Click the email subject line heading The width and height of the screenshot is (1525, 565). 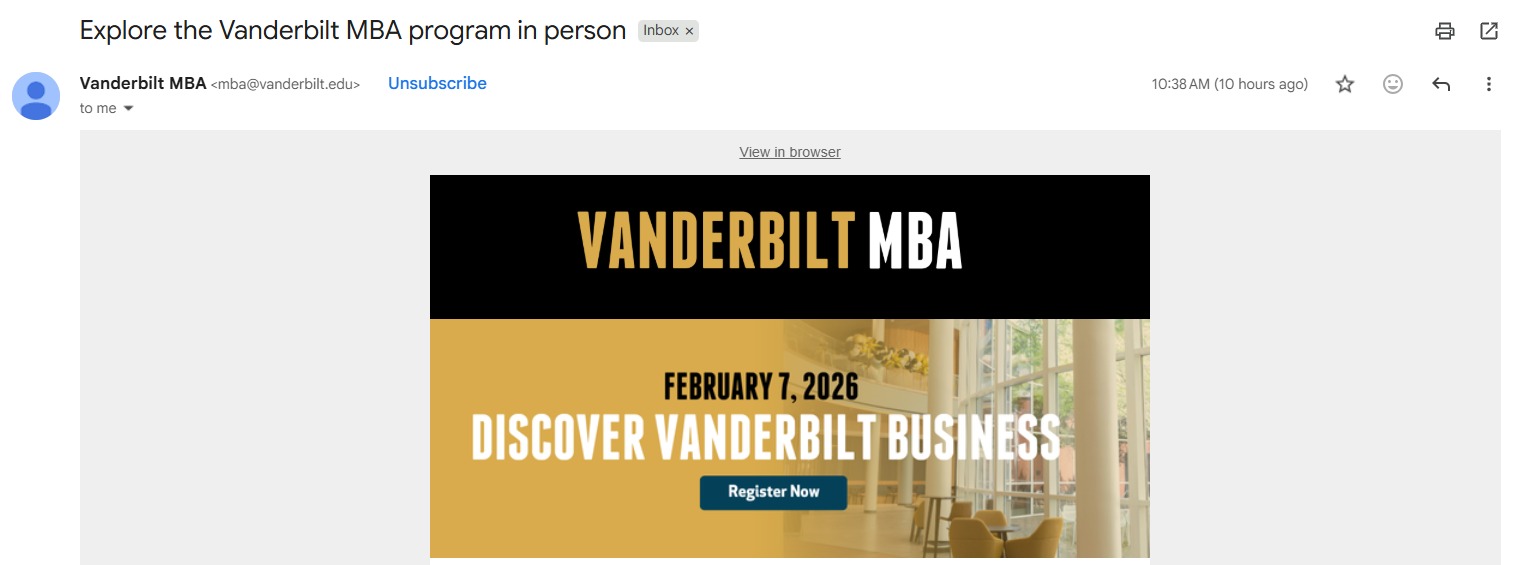(352, 30)
